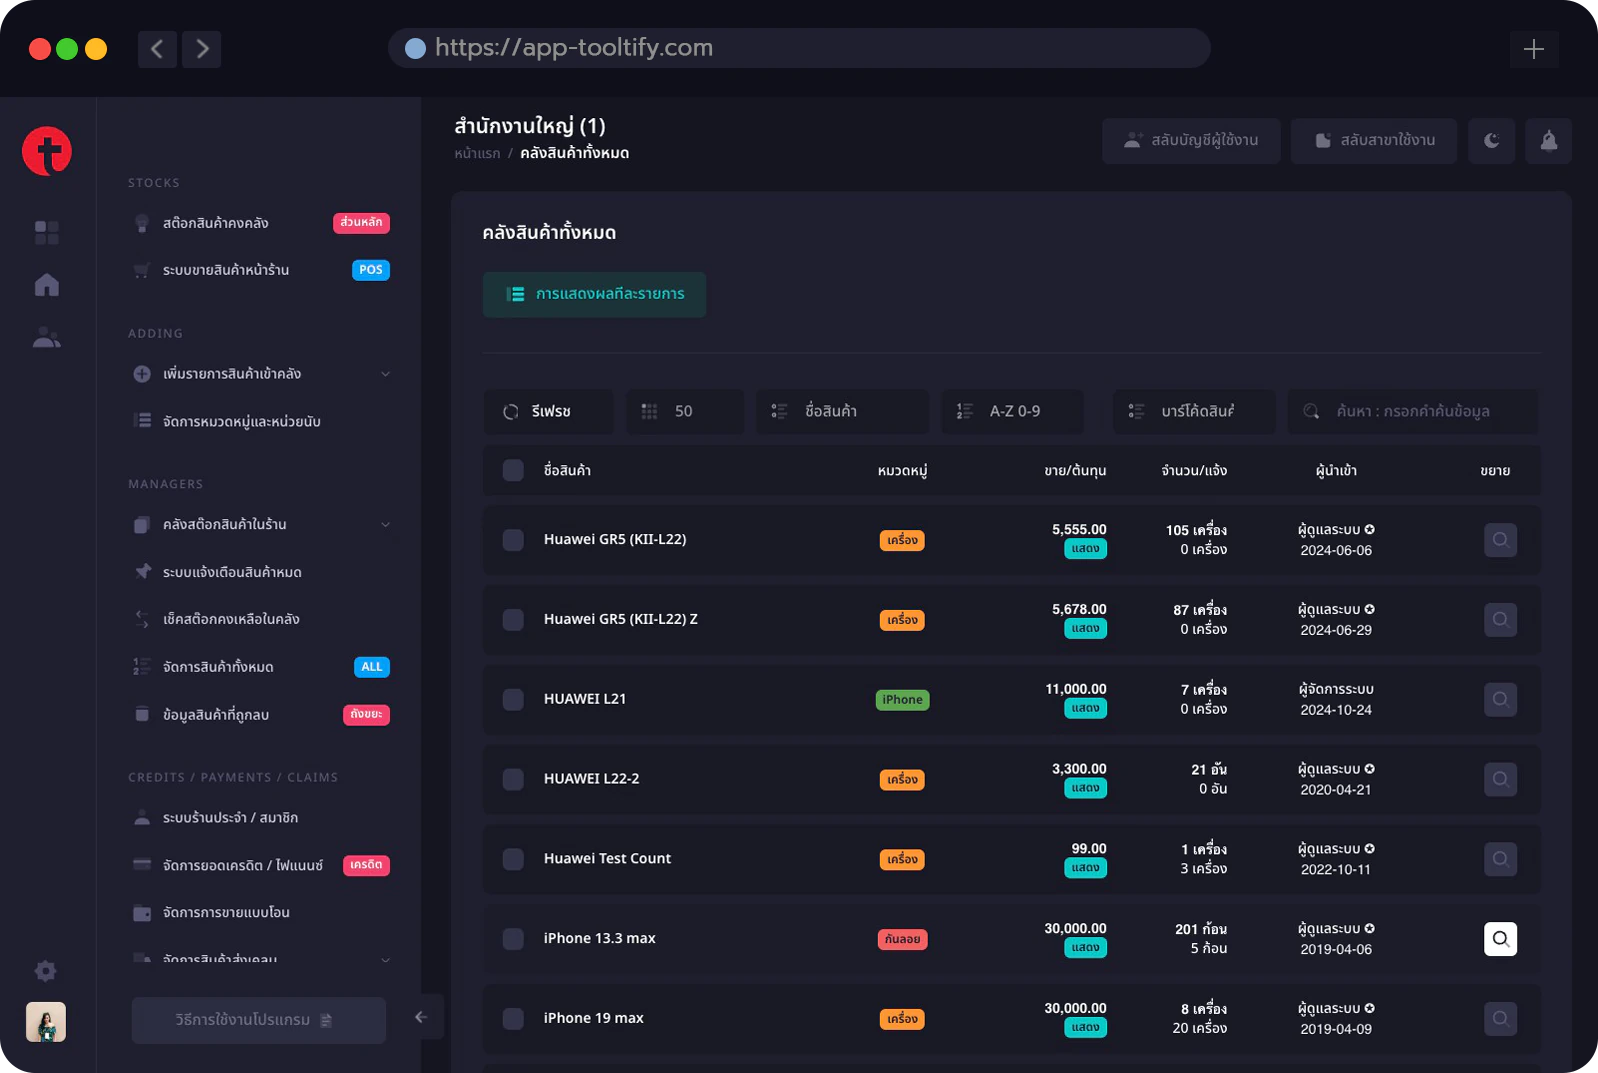Open ระบบขายสินค้าหน้าร้าน POS menu item
The image size is (1598, 1073).
(262, 270)
